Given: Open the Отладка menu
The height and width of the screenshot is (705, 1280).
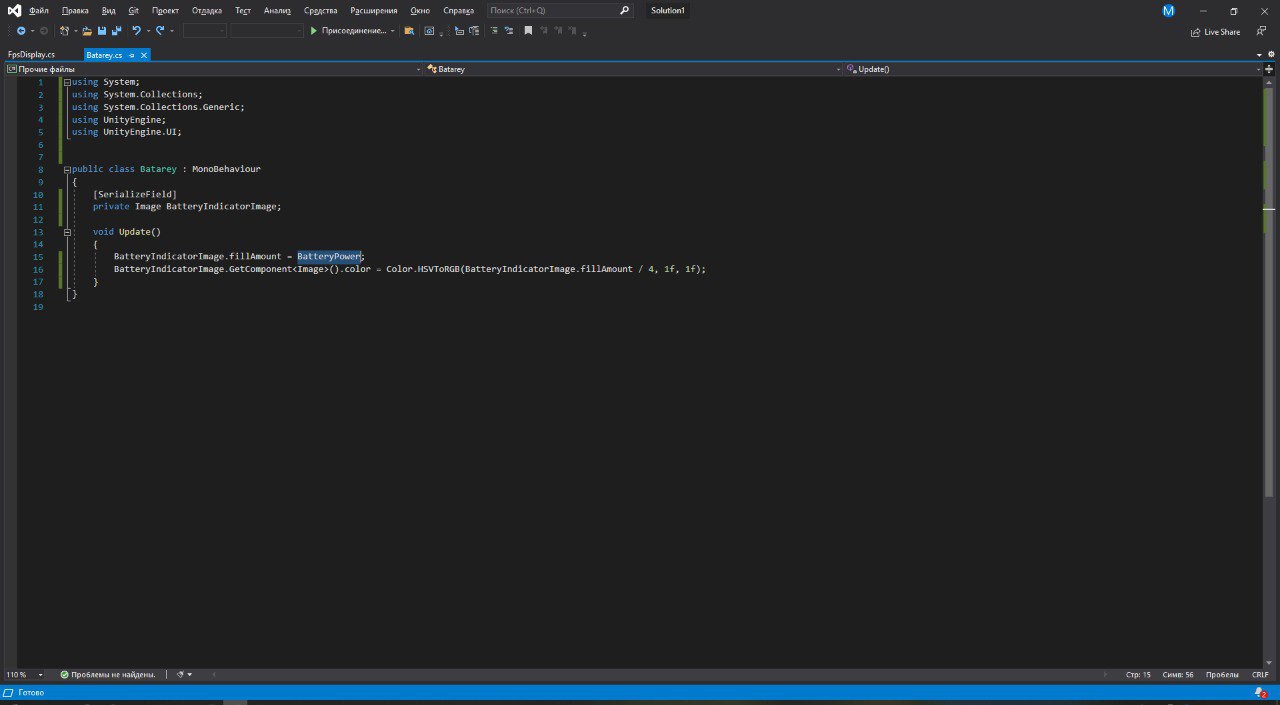Looking at the screenshot, I should point(206,10).
